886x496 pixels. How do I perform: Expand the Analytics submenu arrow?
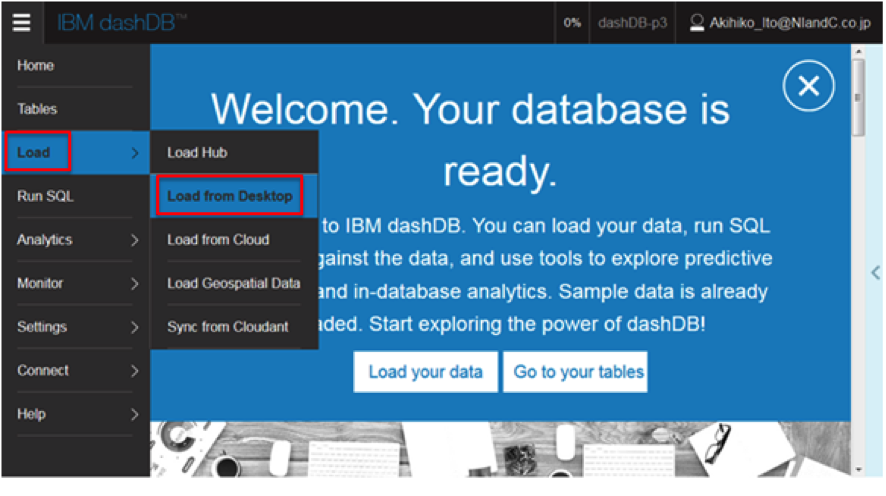pyautogui.click(x=134, y=240)
